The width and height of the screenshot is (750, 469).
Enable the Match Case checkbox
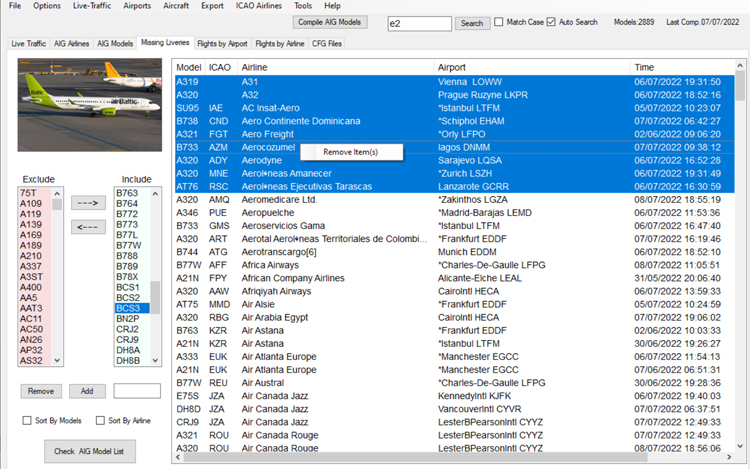pos(499,22)
